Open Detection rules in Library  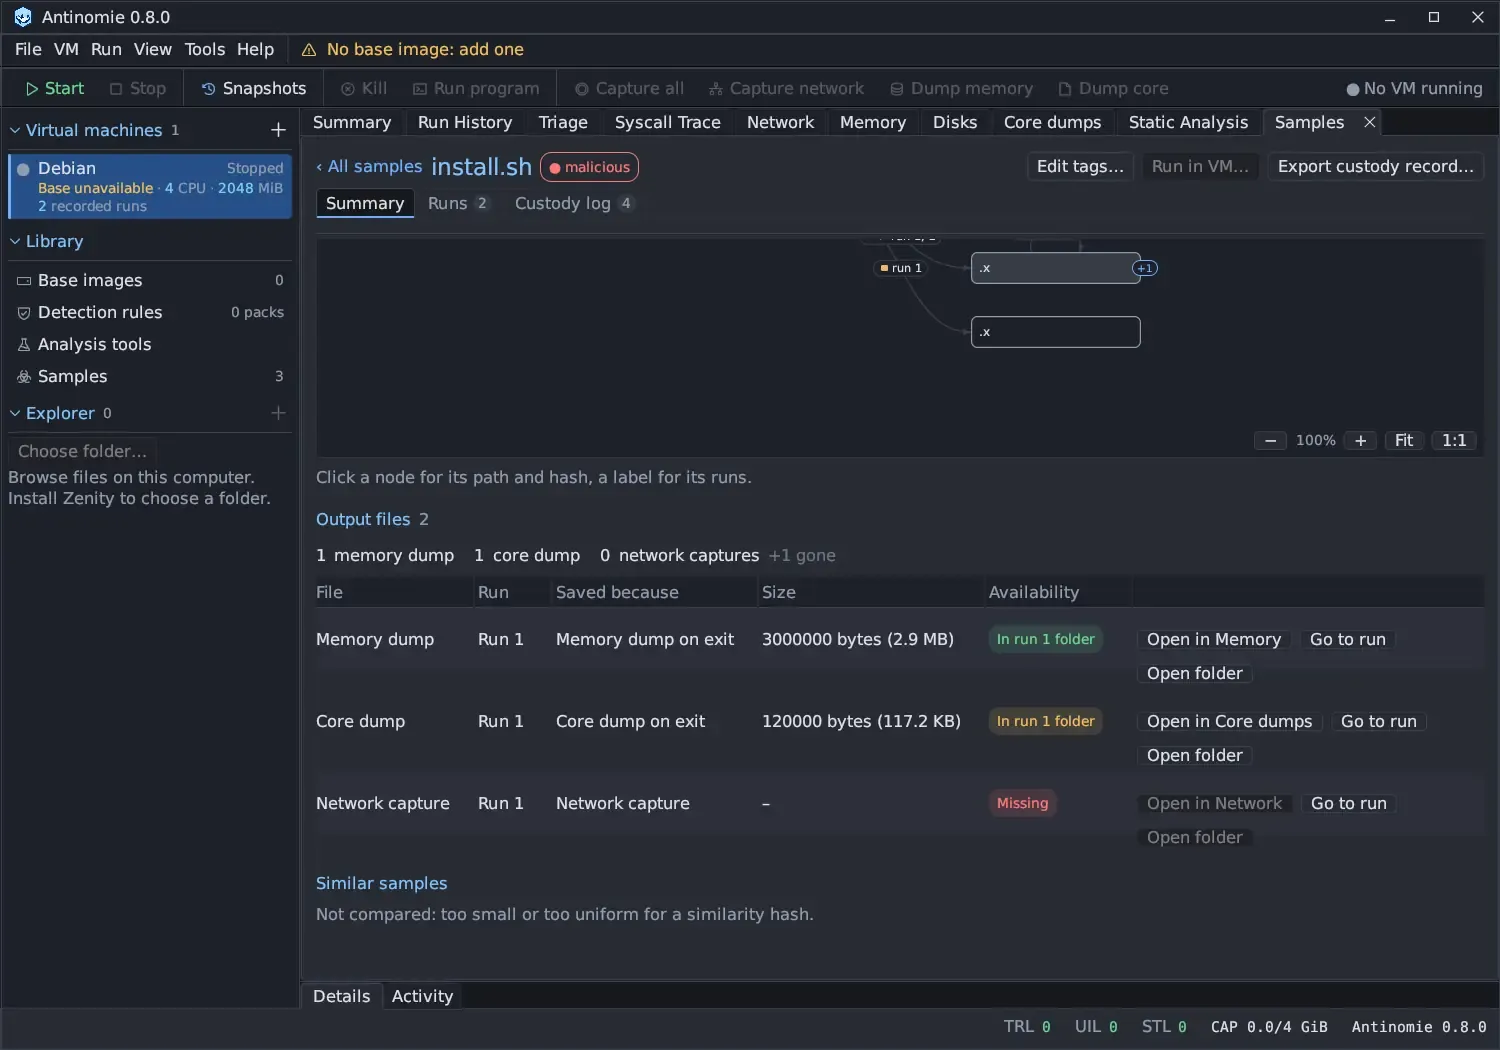click(x=150, y=312)
